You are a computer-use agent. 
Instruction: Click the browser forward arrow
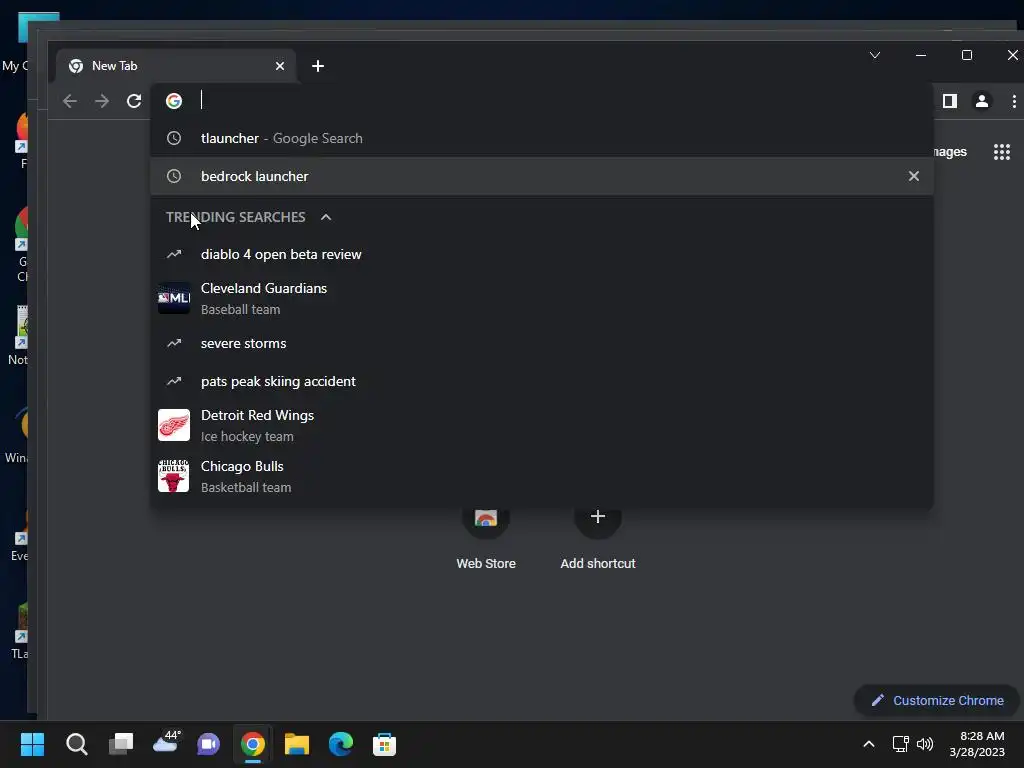tap(102, 101)
